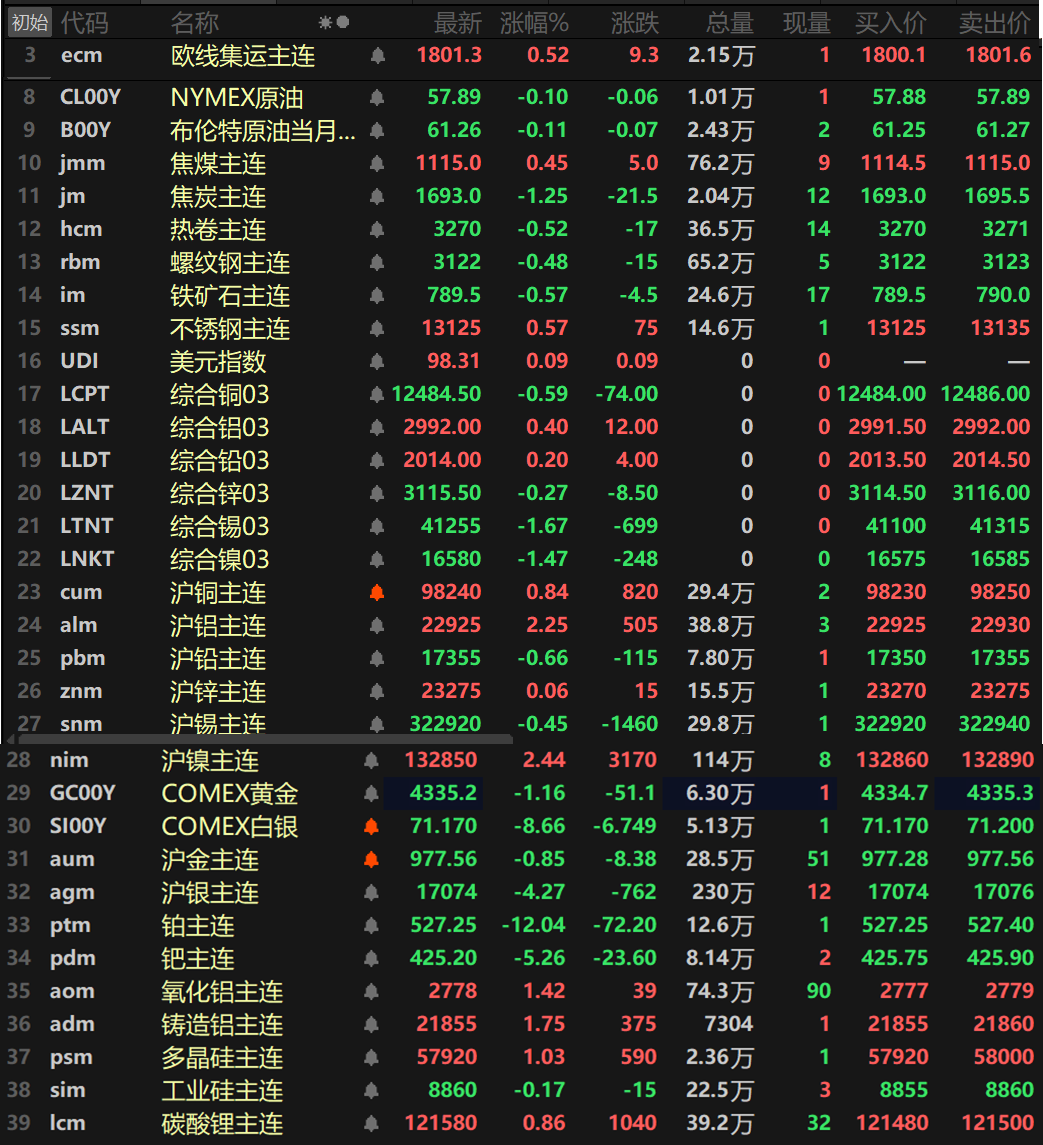Click the red bell beside COMEX白银
This screenshot has height=1145, width=1043.
coord(371,827)
